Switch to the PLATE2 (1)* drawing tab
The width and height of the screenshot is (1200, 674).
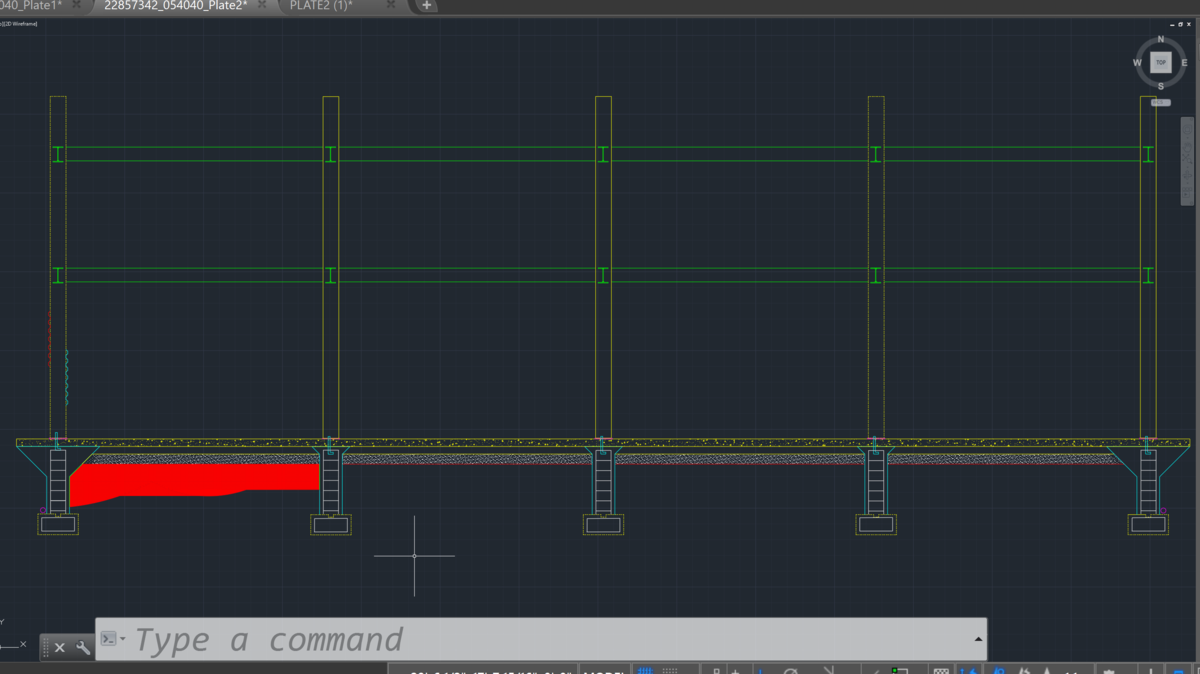point(321,5)
